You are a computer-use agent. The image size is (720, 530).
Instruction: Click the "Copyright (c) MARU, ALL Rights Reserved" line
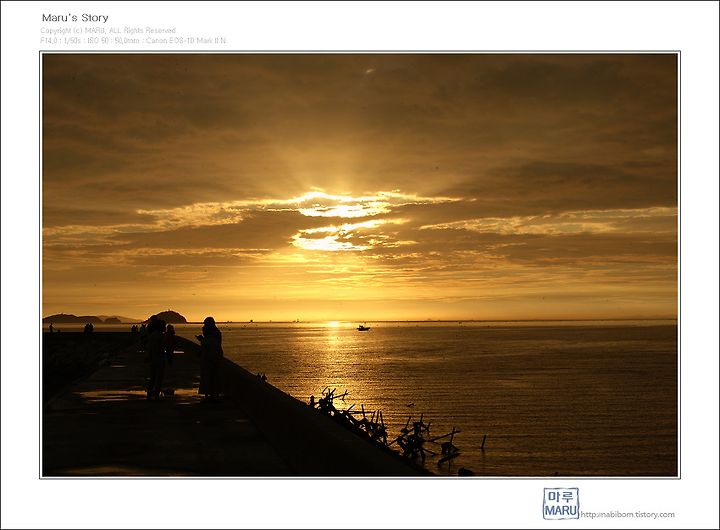click(x=108, y=30)
